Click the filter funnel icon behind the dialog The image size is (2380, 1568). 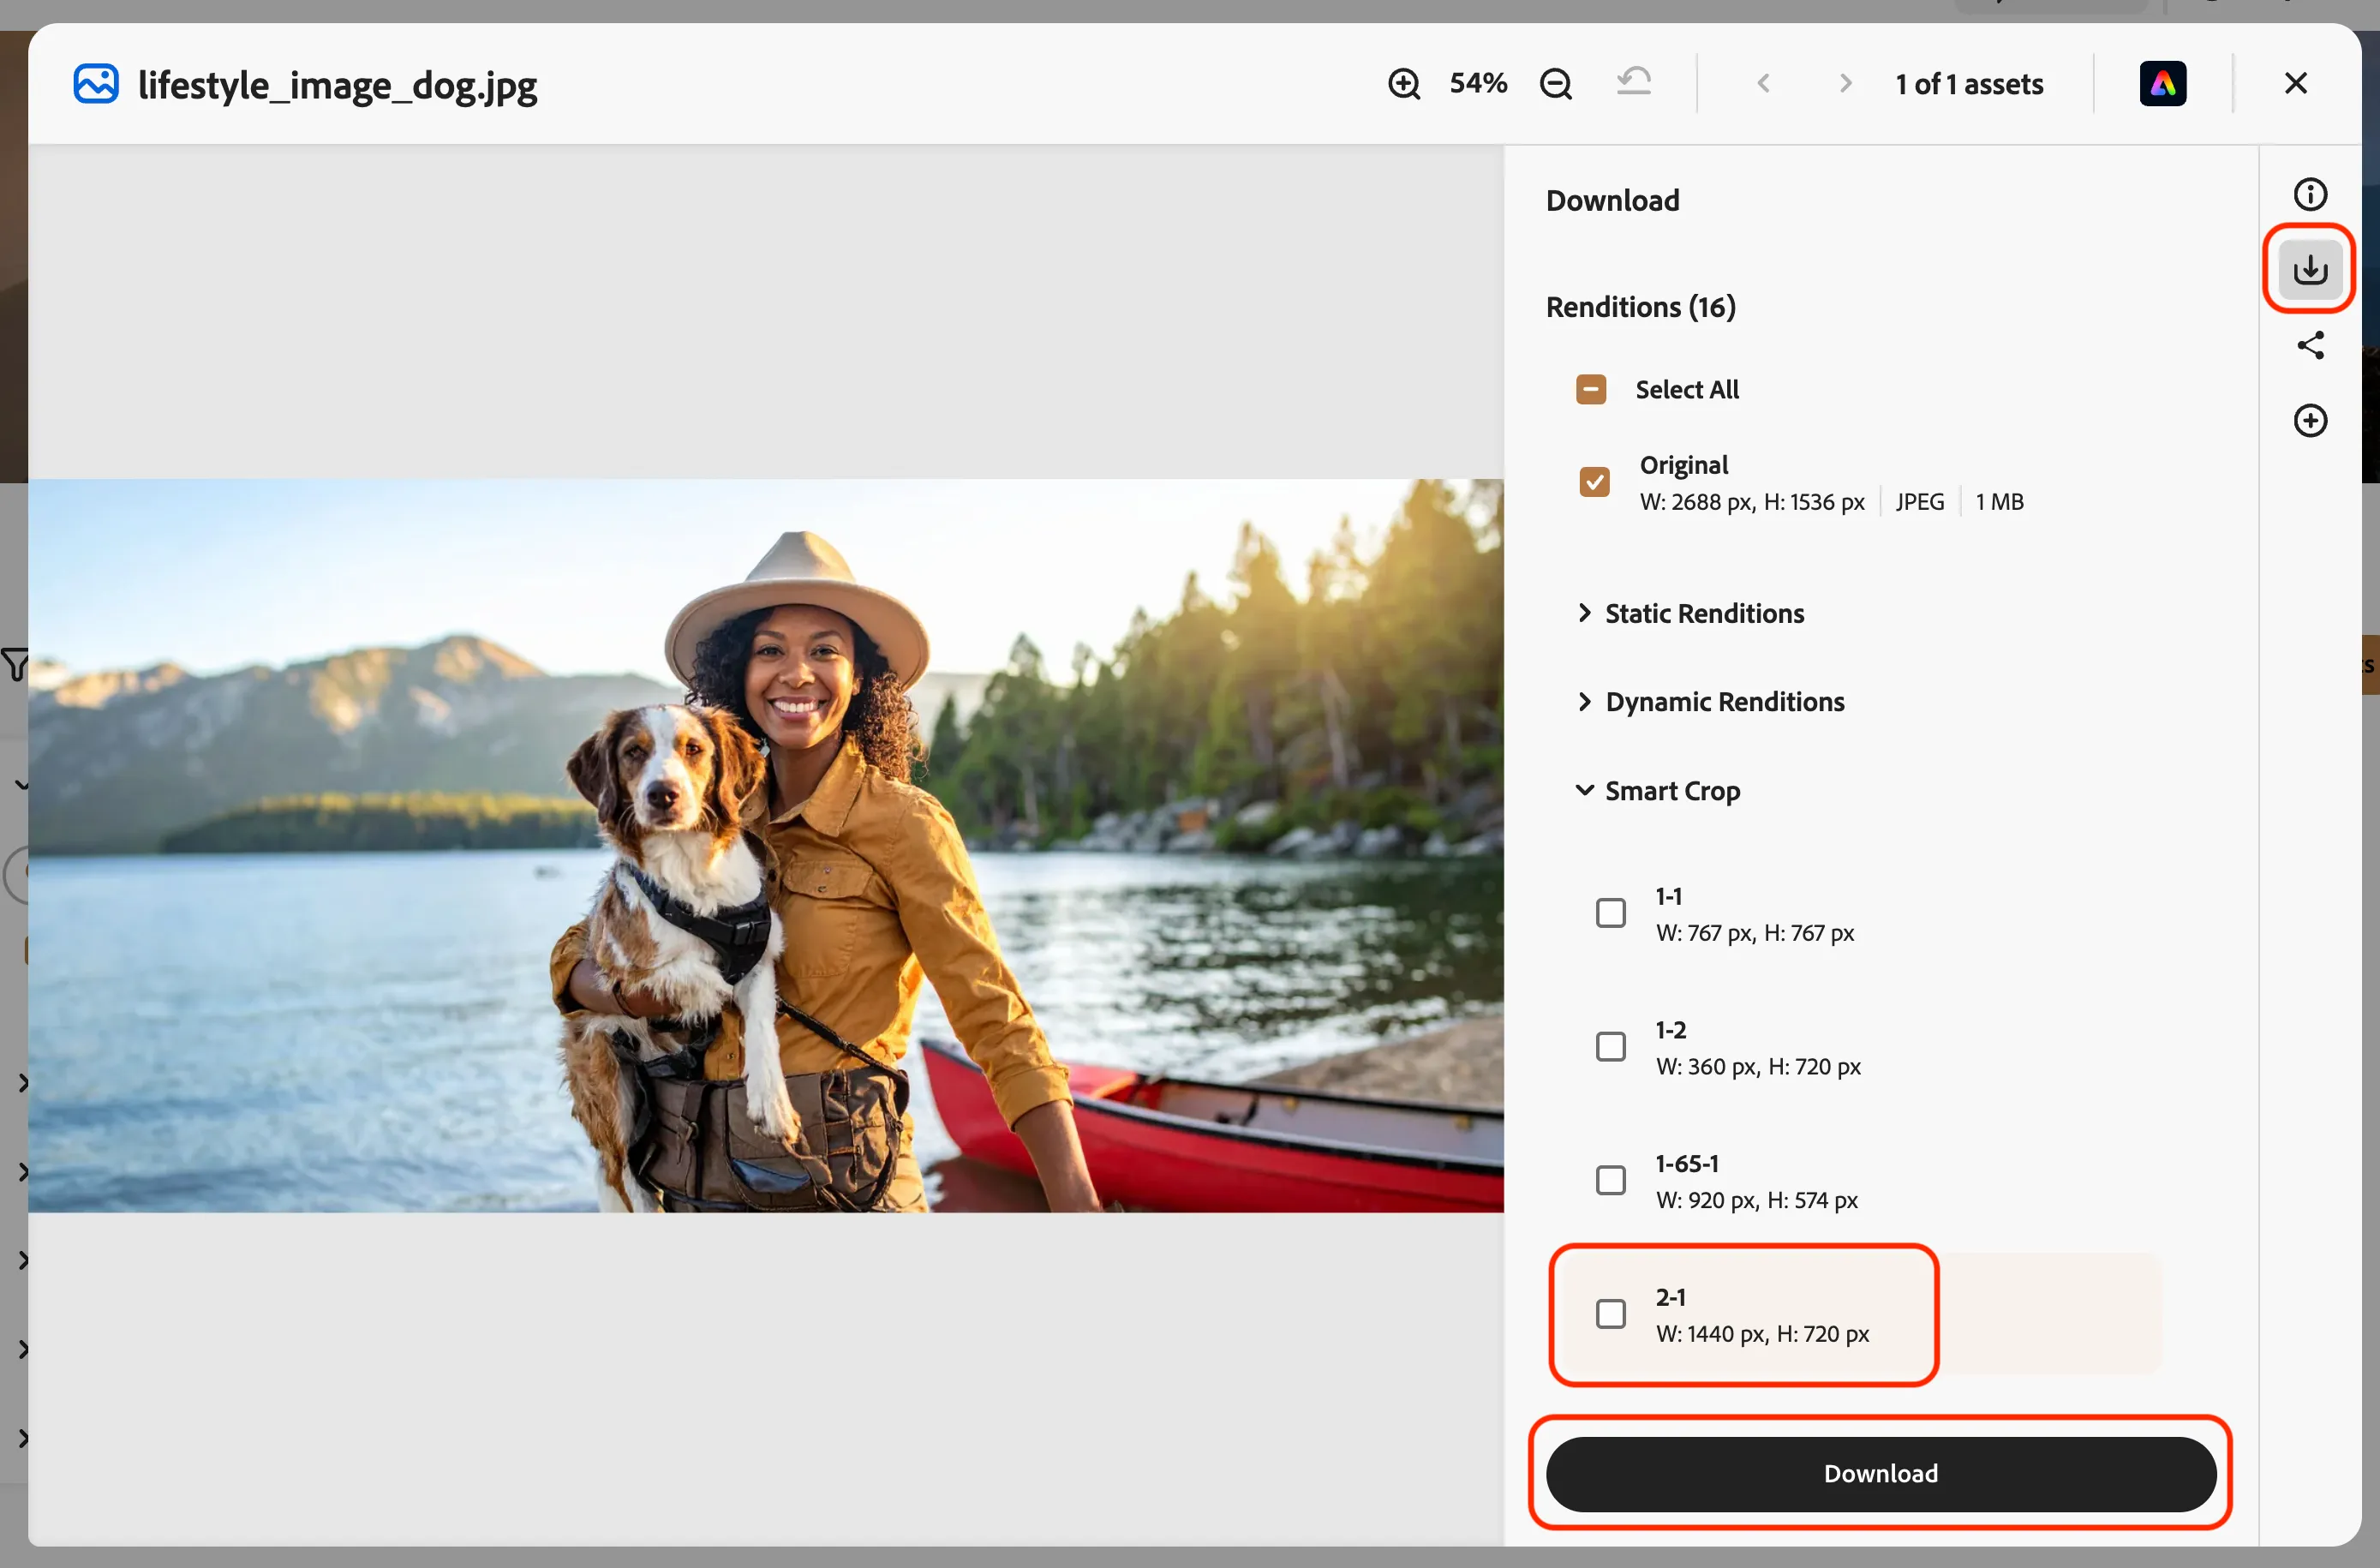[14, 665]
